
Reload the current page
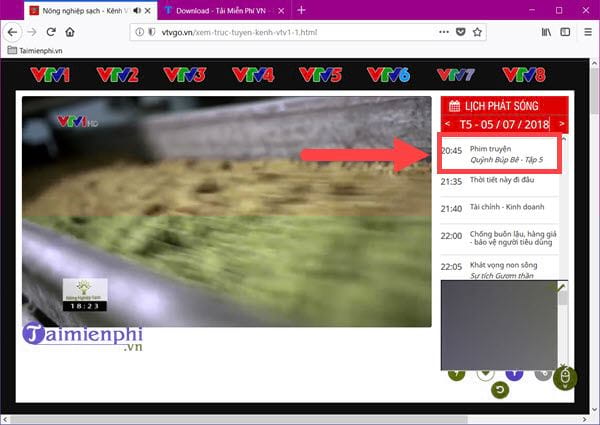tap(51, 32)
